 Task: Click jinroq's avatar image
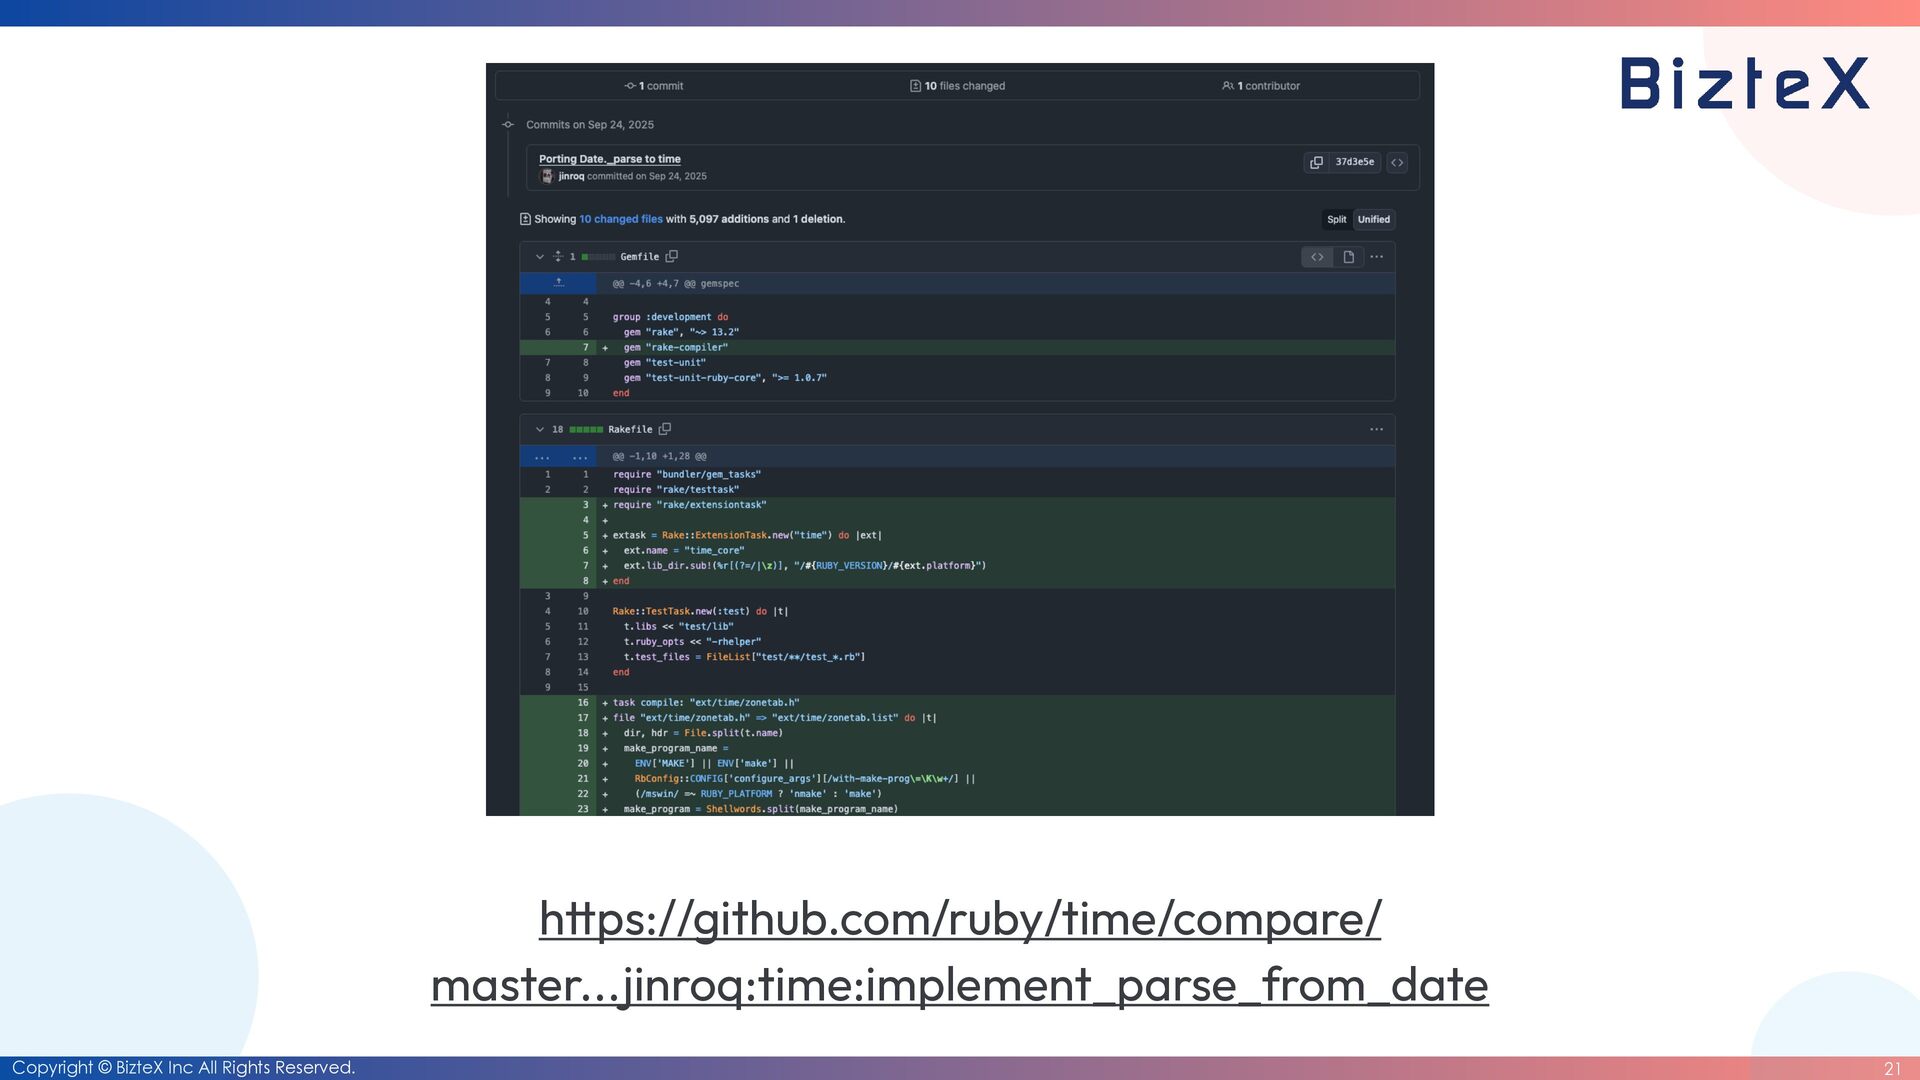tap(547, 176)
